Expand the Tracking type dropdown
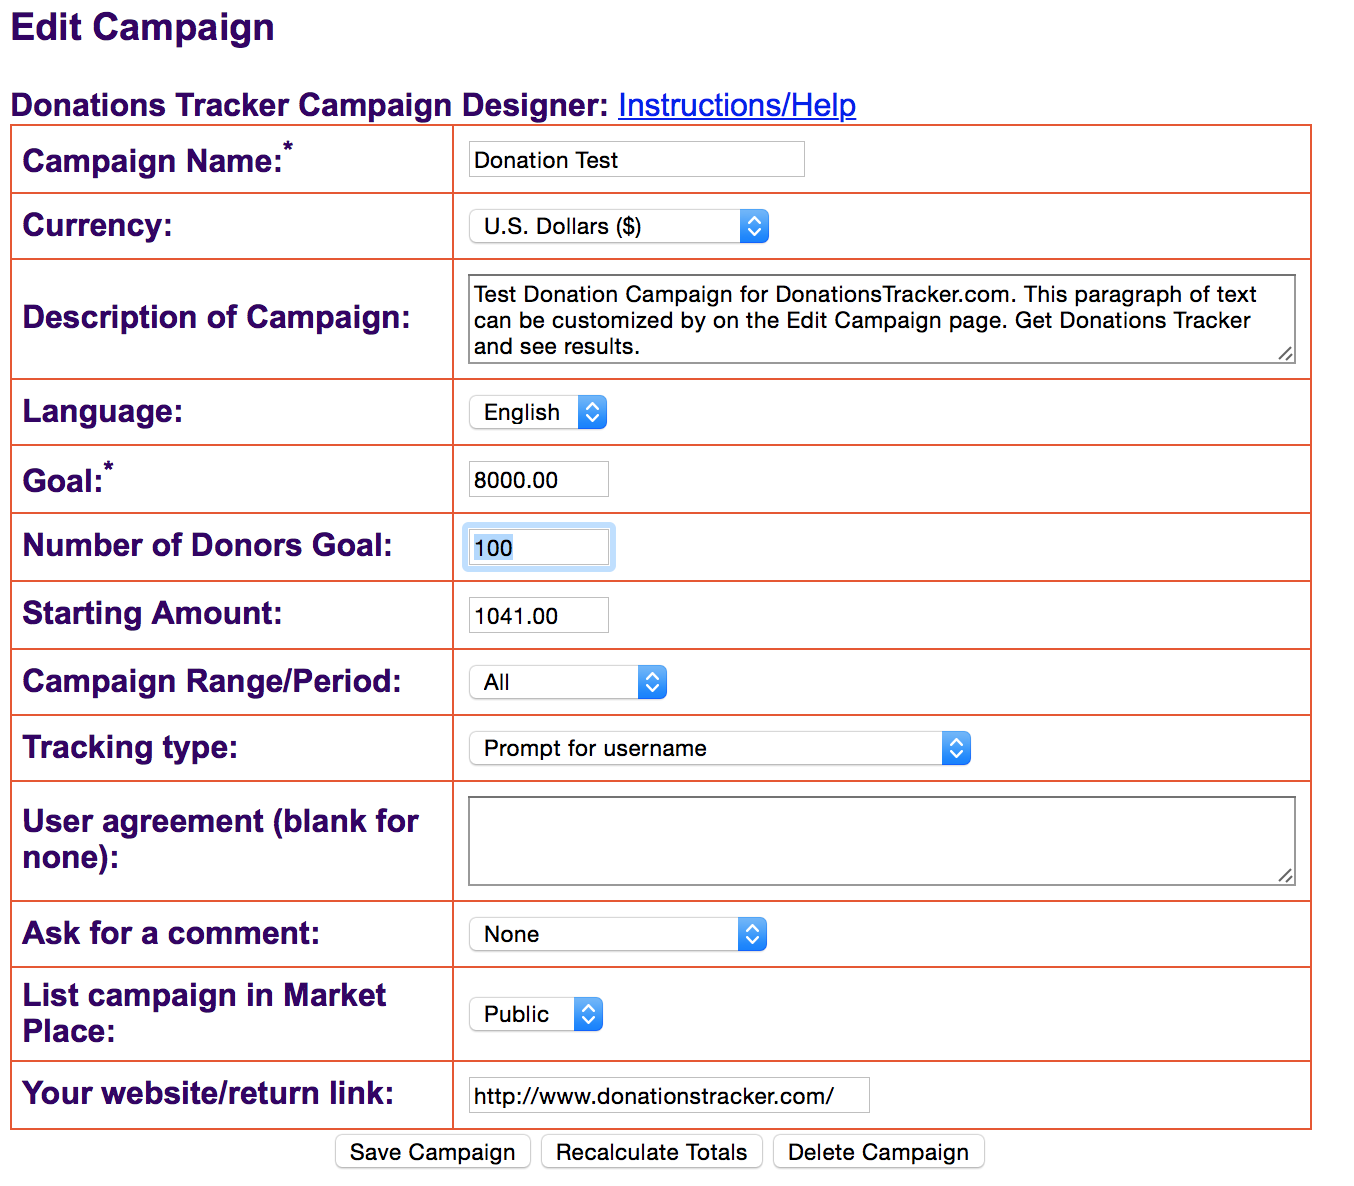The image size is (1354, 1186). pyautogui.click(x=719, y=748)
